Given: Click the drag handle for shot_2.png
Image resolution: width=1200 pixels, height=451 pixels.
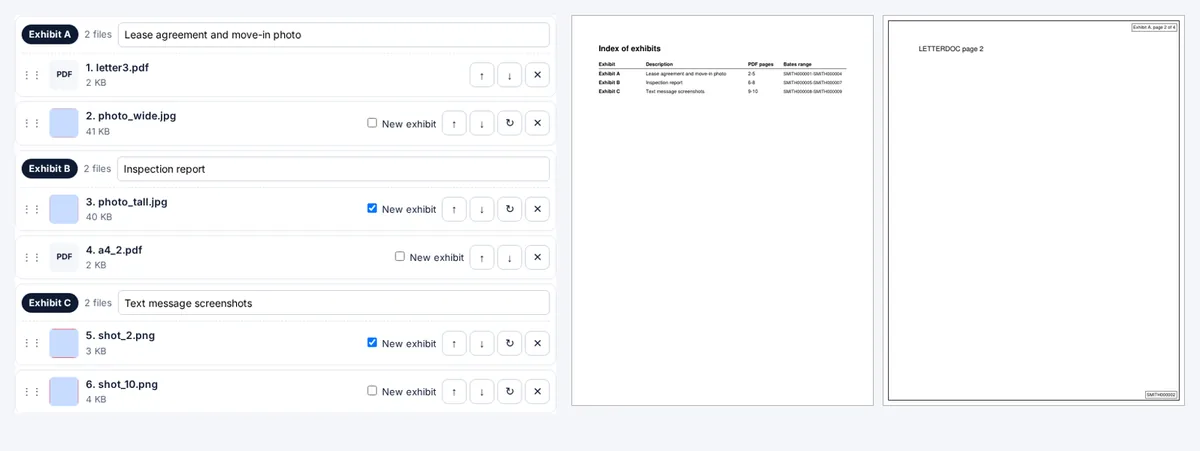Looking at the screenshot, I should coord(32,343).
